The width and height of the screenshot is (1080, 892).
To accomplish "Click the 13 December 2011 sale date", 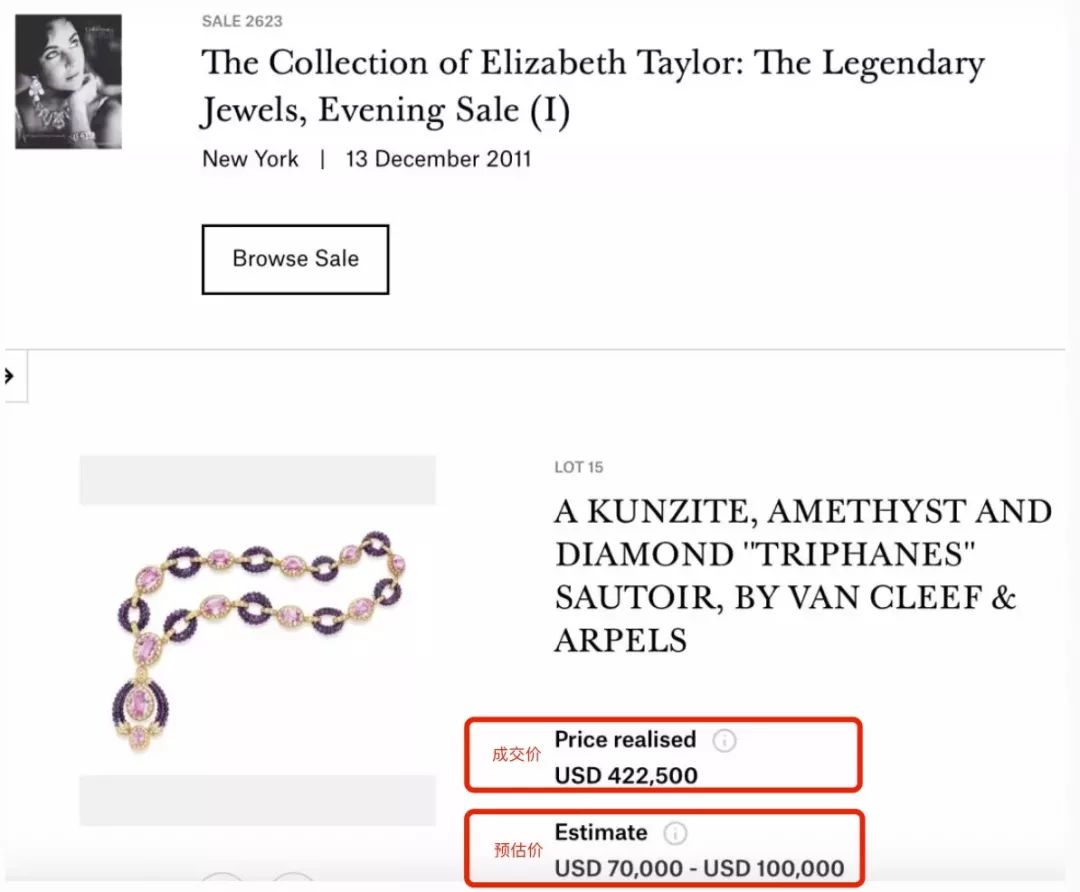I will pyautogui.click(x=438, y=159).
